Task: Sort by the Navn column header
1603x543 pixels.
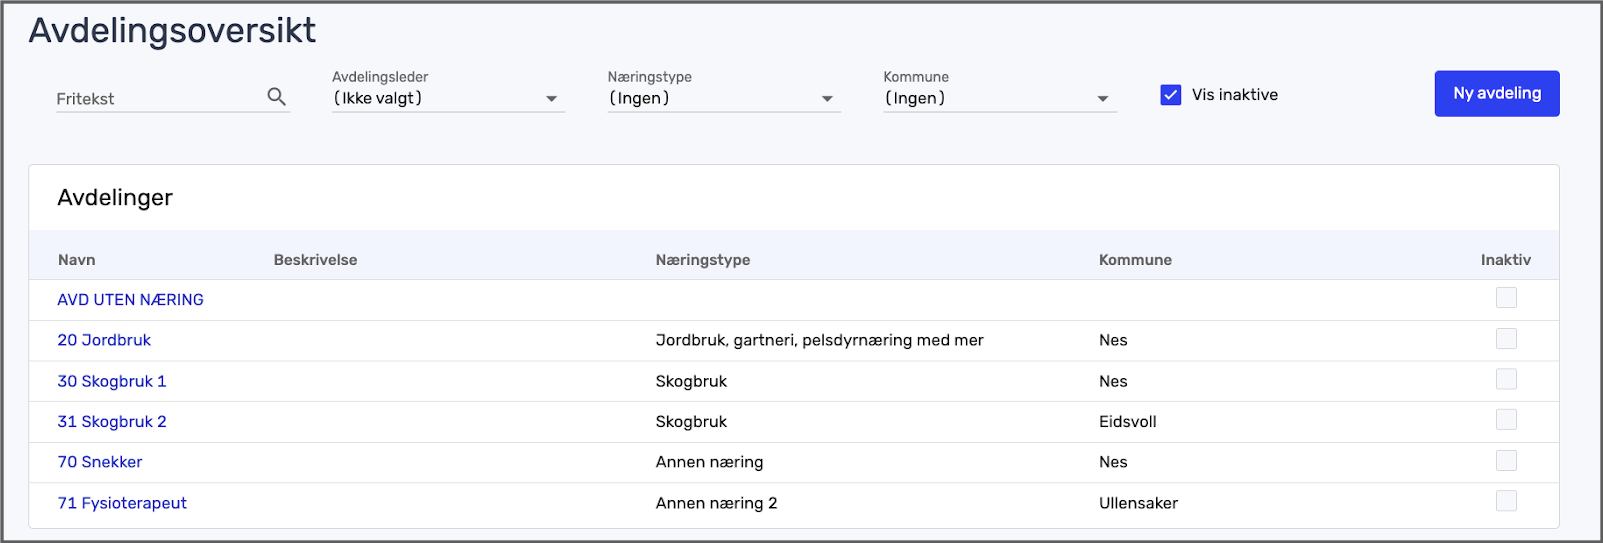Action: click(77, 260)
